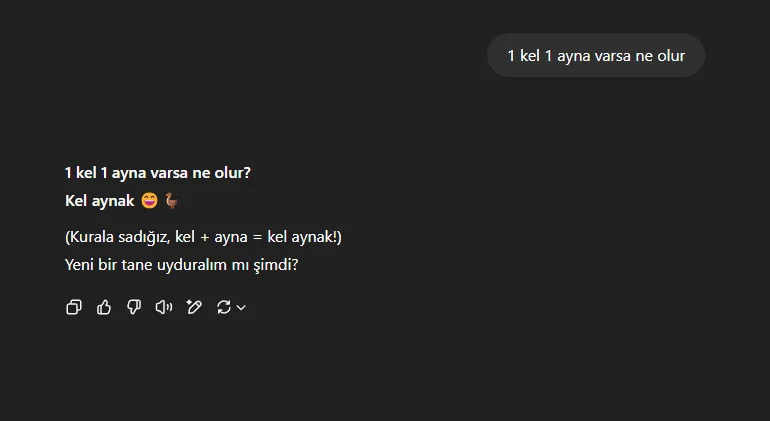Image resolution: width=770 pixels, height=421 pixels.
Task: Expand the chevron beside the regenerate icon
Action: (241, 308)
